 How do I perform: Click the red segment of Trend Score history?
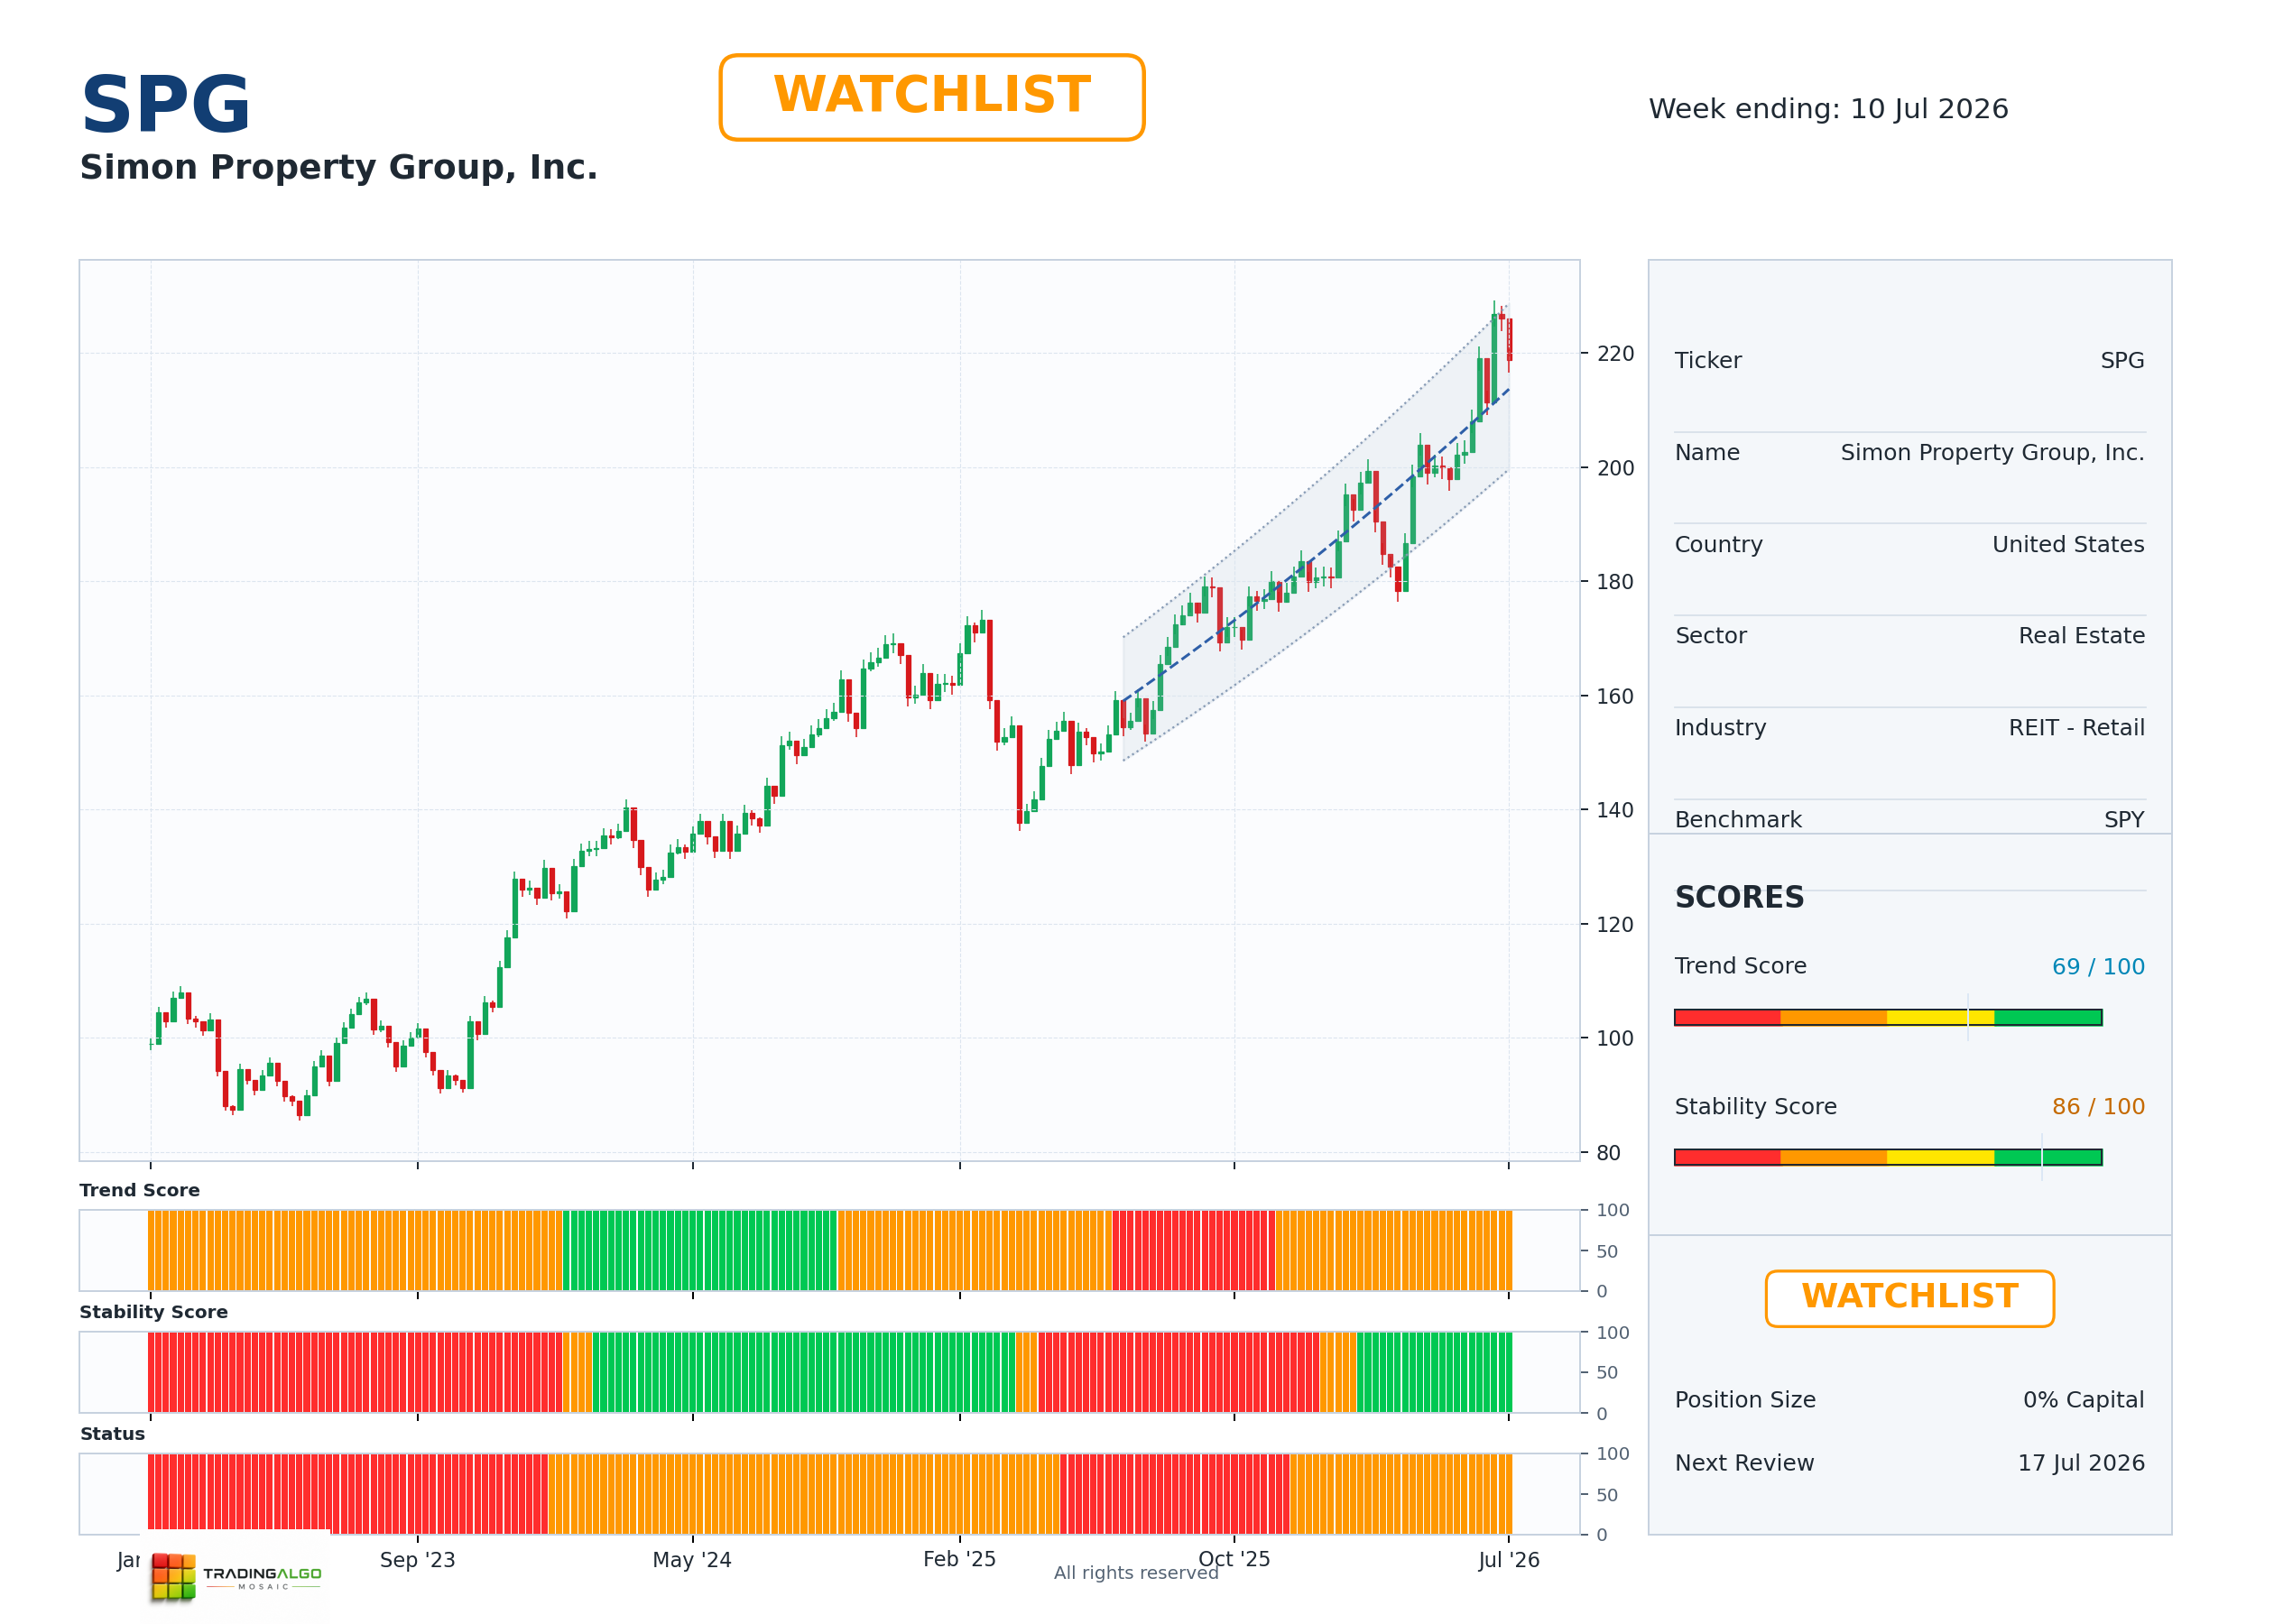click(1193, 1250)
